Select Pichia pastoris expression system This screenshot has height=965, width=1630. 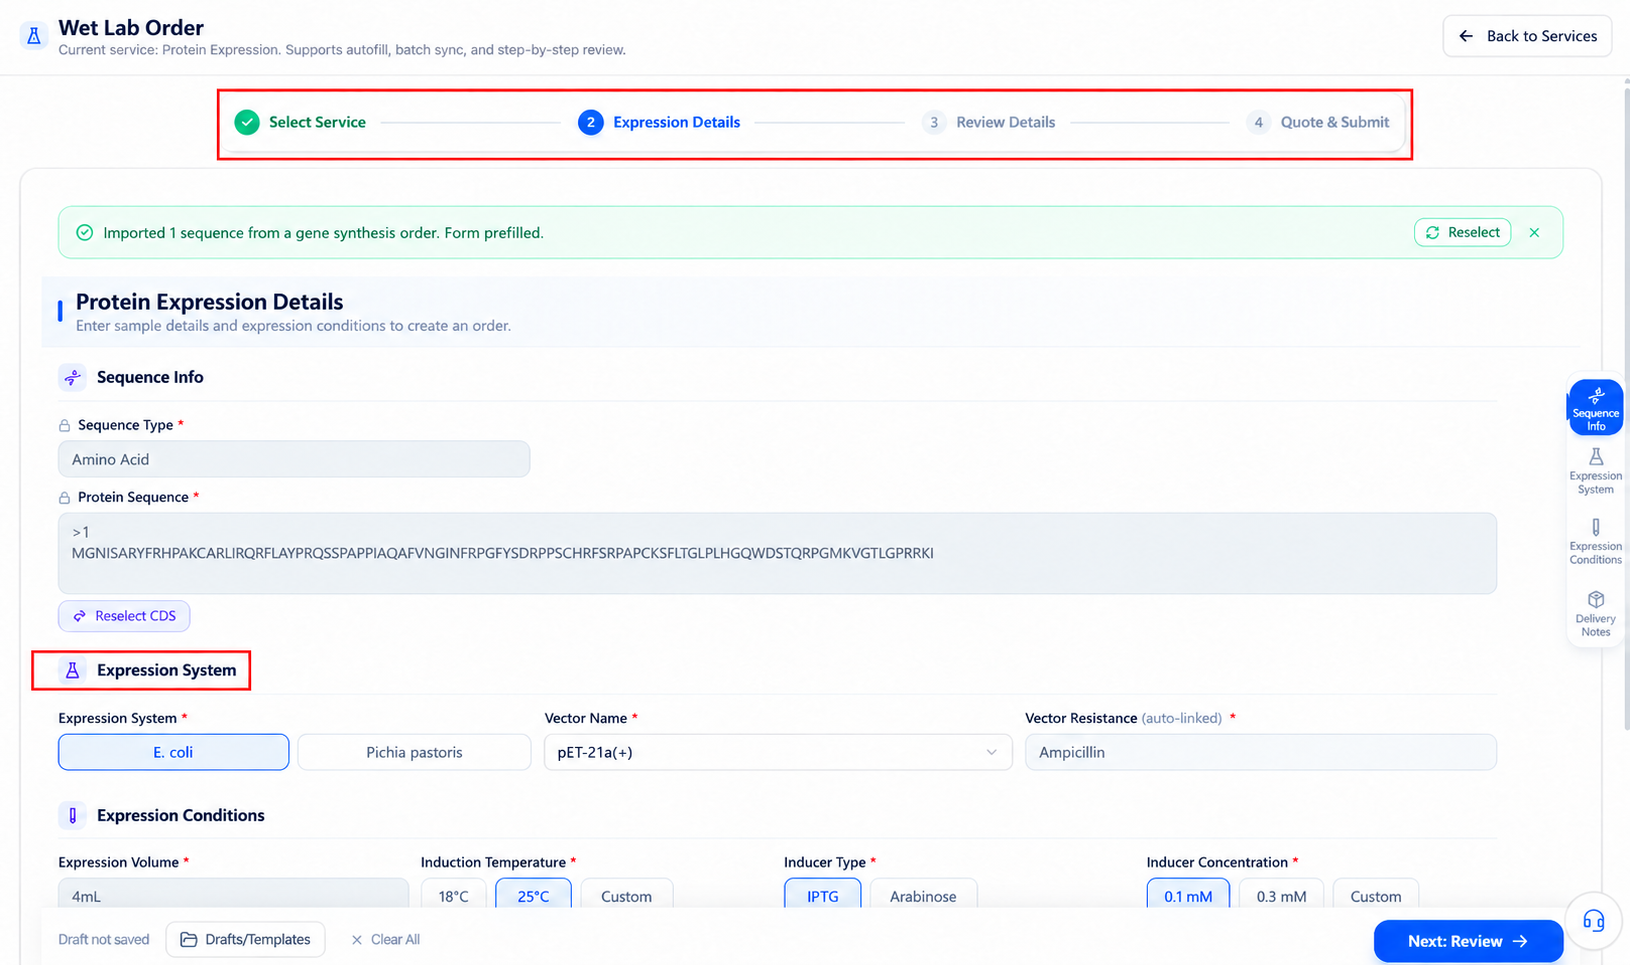click(414, 752)
